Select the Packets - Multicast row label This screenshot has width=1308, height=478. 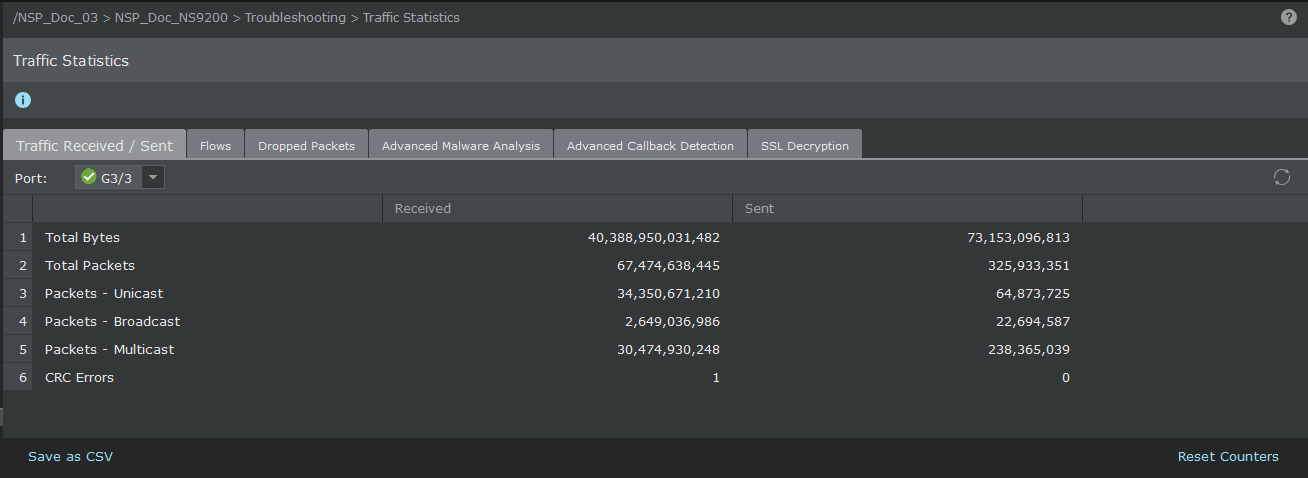[x=110, y=350]
